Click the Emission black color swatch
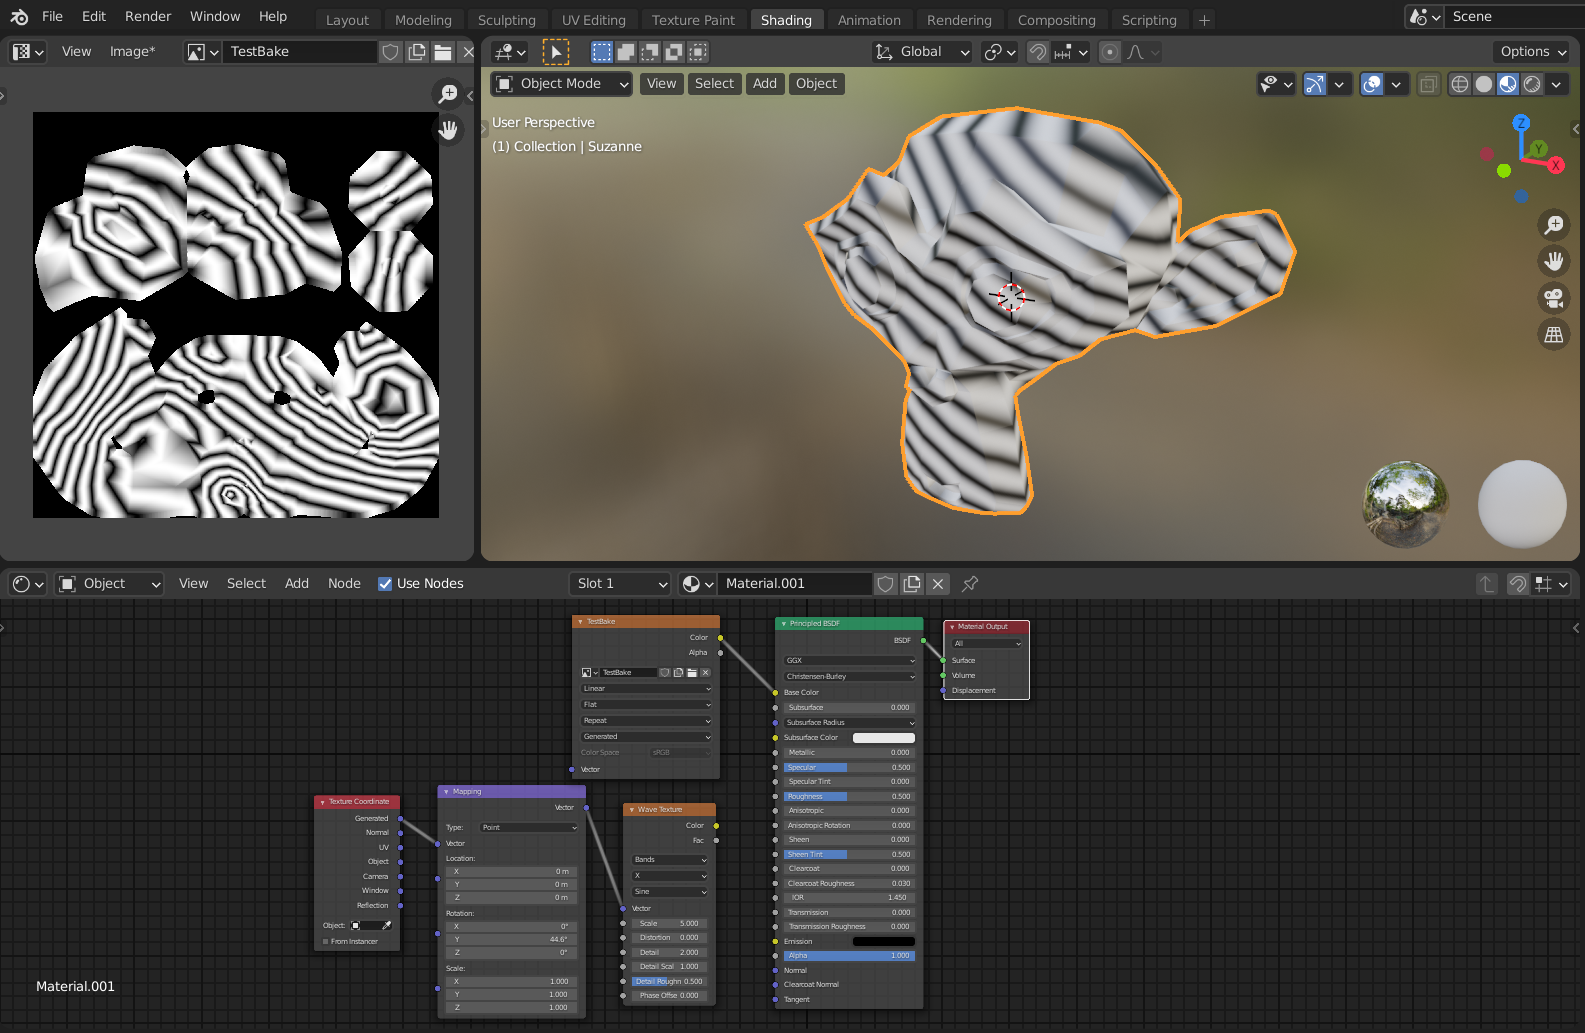The image size is (1585, 1033). [x=884, y=942]
